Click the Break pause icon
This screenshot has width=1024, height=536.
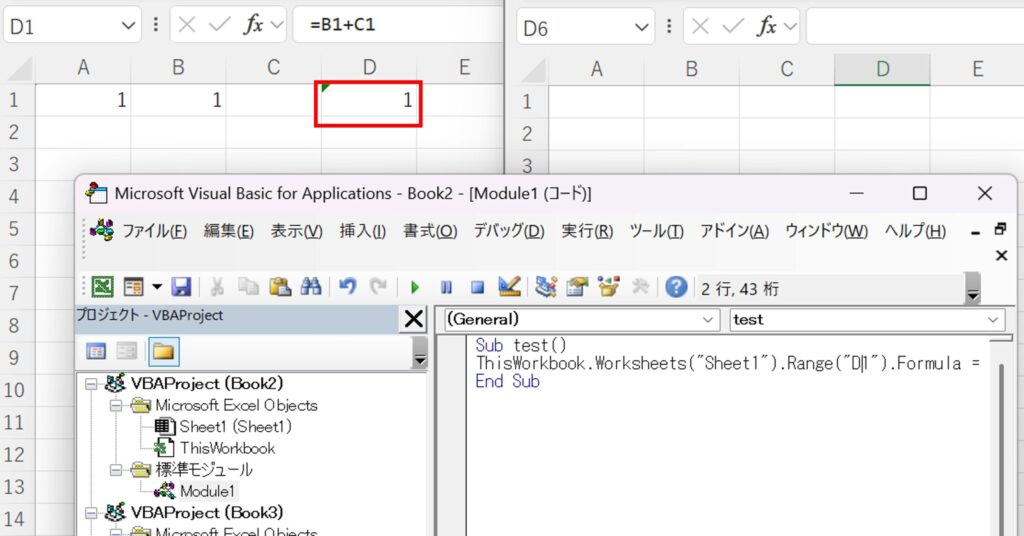(x=446, y=287)
